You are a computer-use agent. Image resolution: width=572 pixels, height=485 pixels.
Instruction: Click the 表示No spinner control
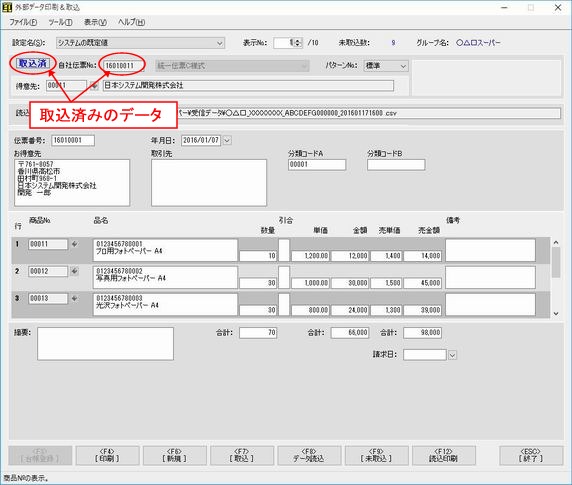[x=298, y=43]
